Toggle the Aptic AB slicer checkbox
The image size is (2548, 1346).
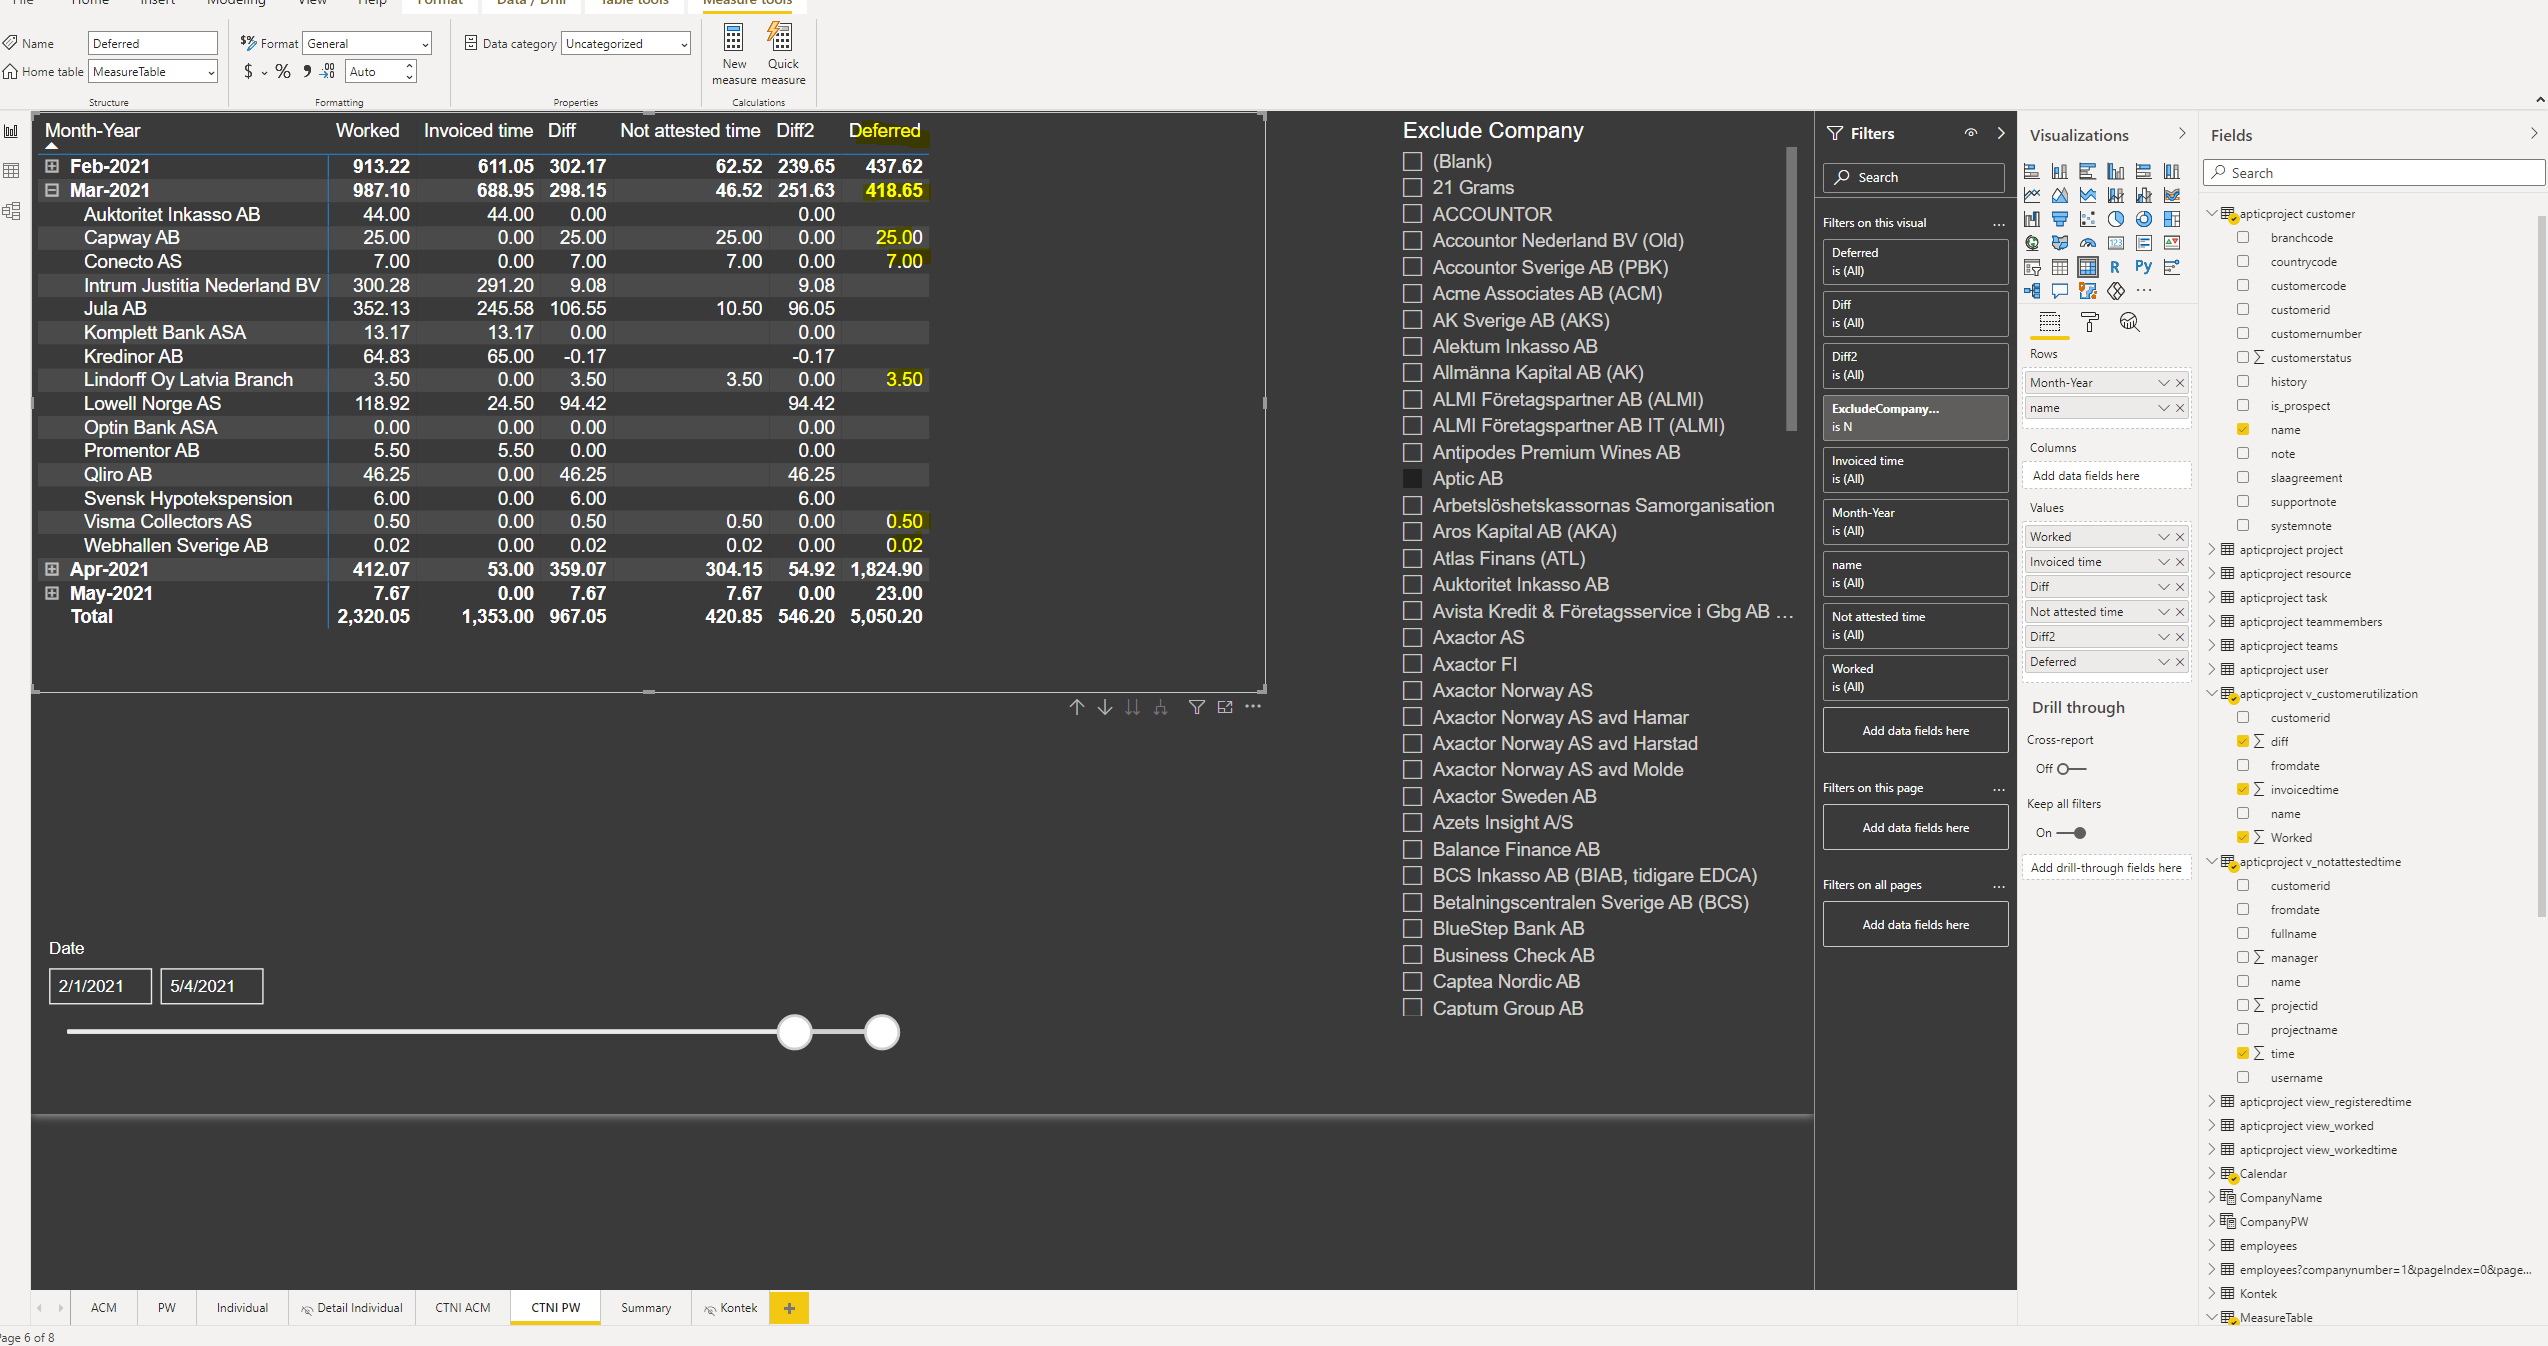pos(1412,478)
